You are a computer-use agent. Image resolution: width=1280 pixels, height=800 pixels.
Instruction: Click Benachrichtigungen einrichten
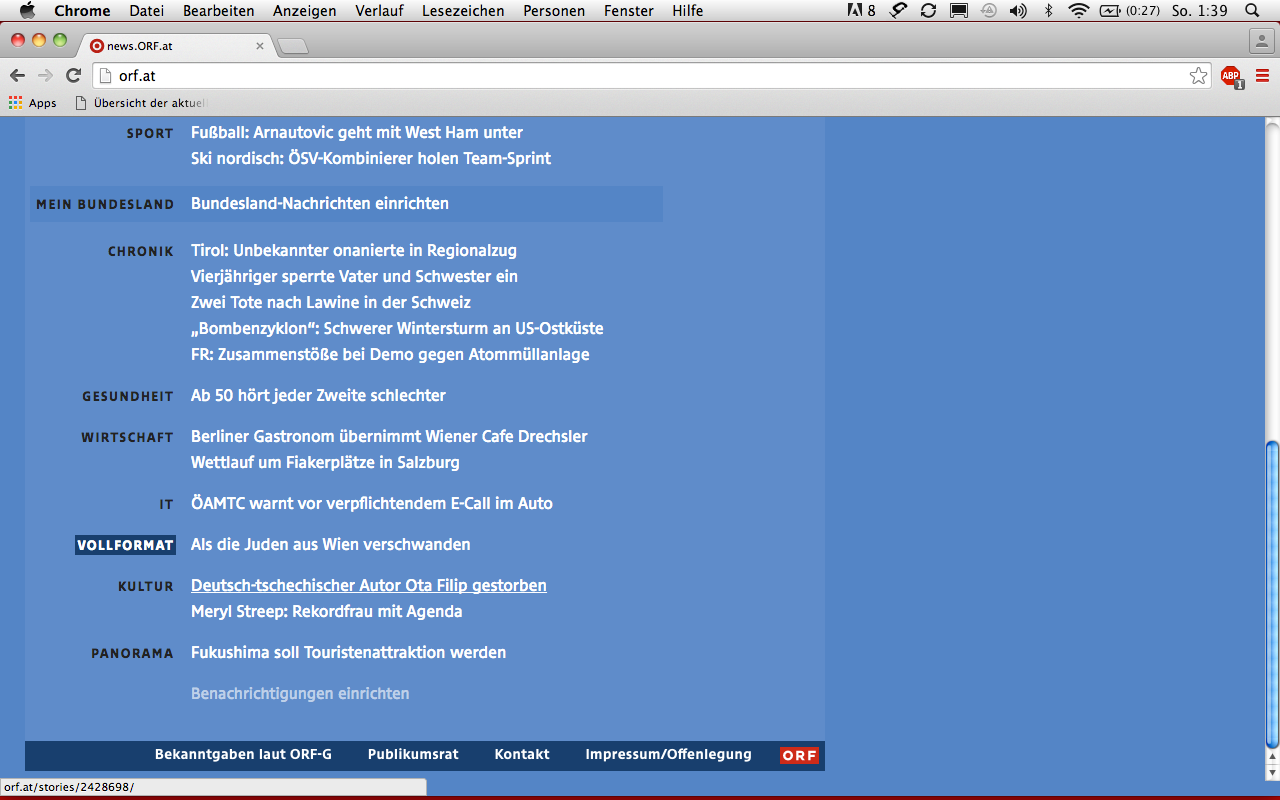click(300, 693)
